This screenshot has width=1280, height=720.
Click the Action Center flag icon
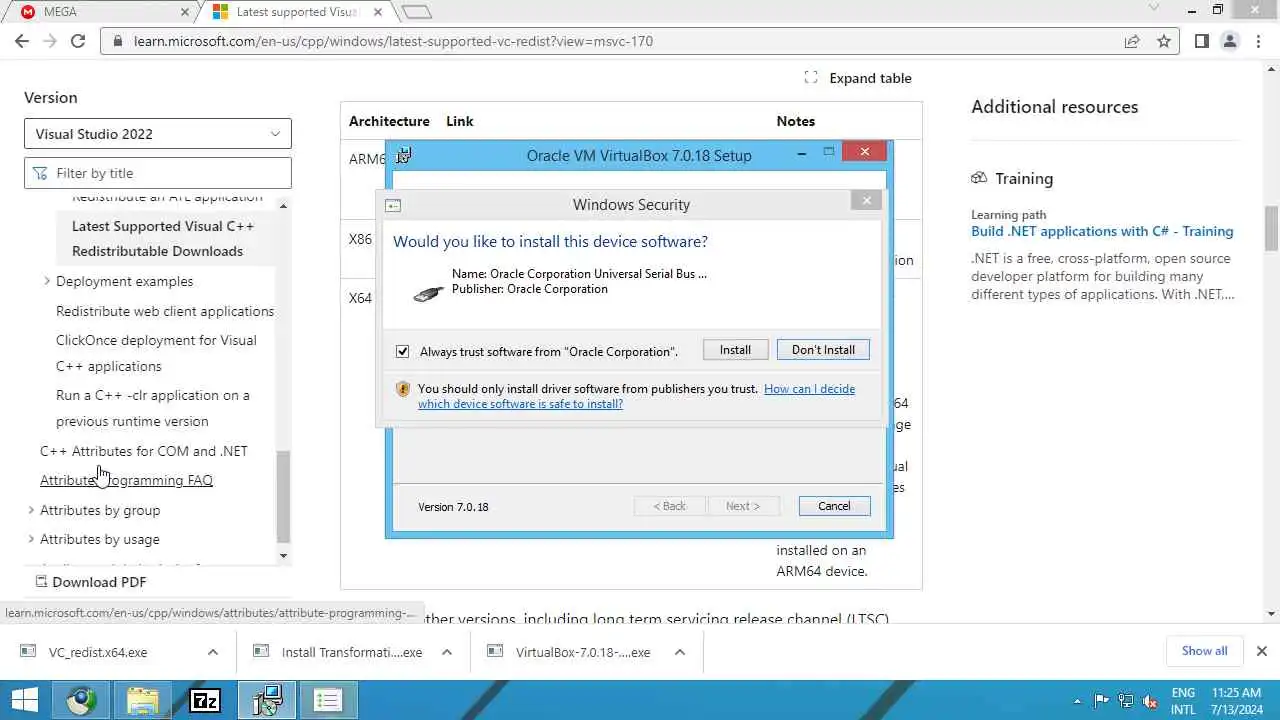point(1102,700)
